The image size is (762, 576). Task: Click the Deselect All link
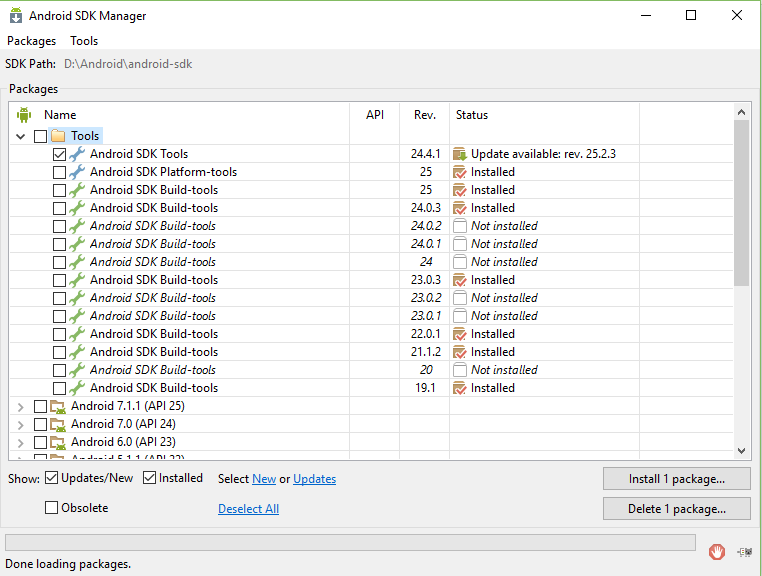point(248,509)
